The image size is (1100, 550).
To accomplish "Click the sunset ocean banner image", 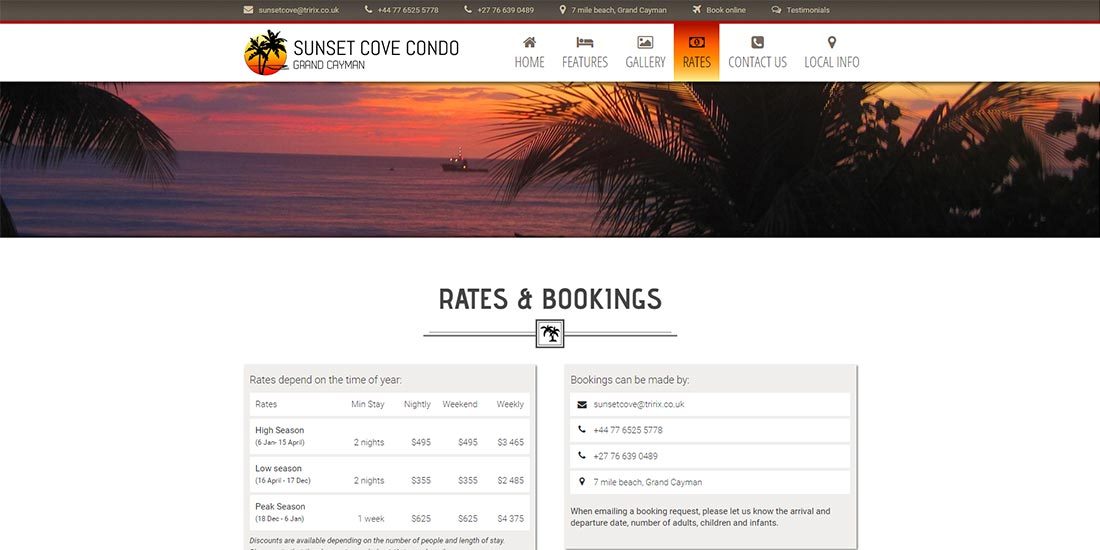I will pos(550,159).
